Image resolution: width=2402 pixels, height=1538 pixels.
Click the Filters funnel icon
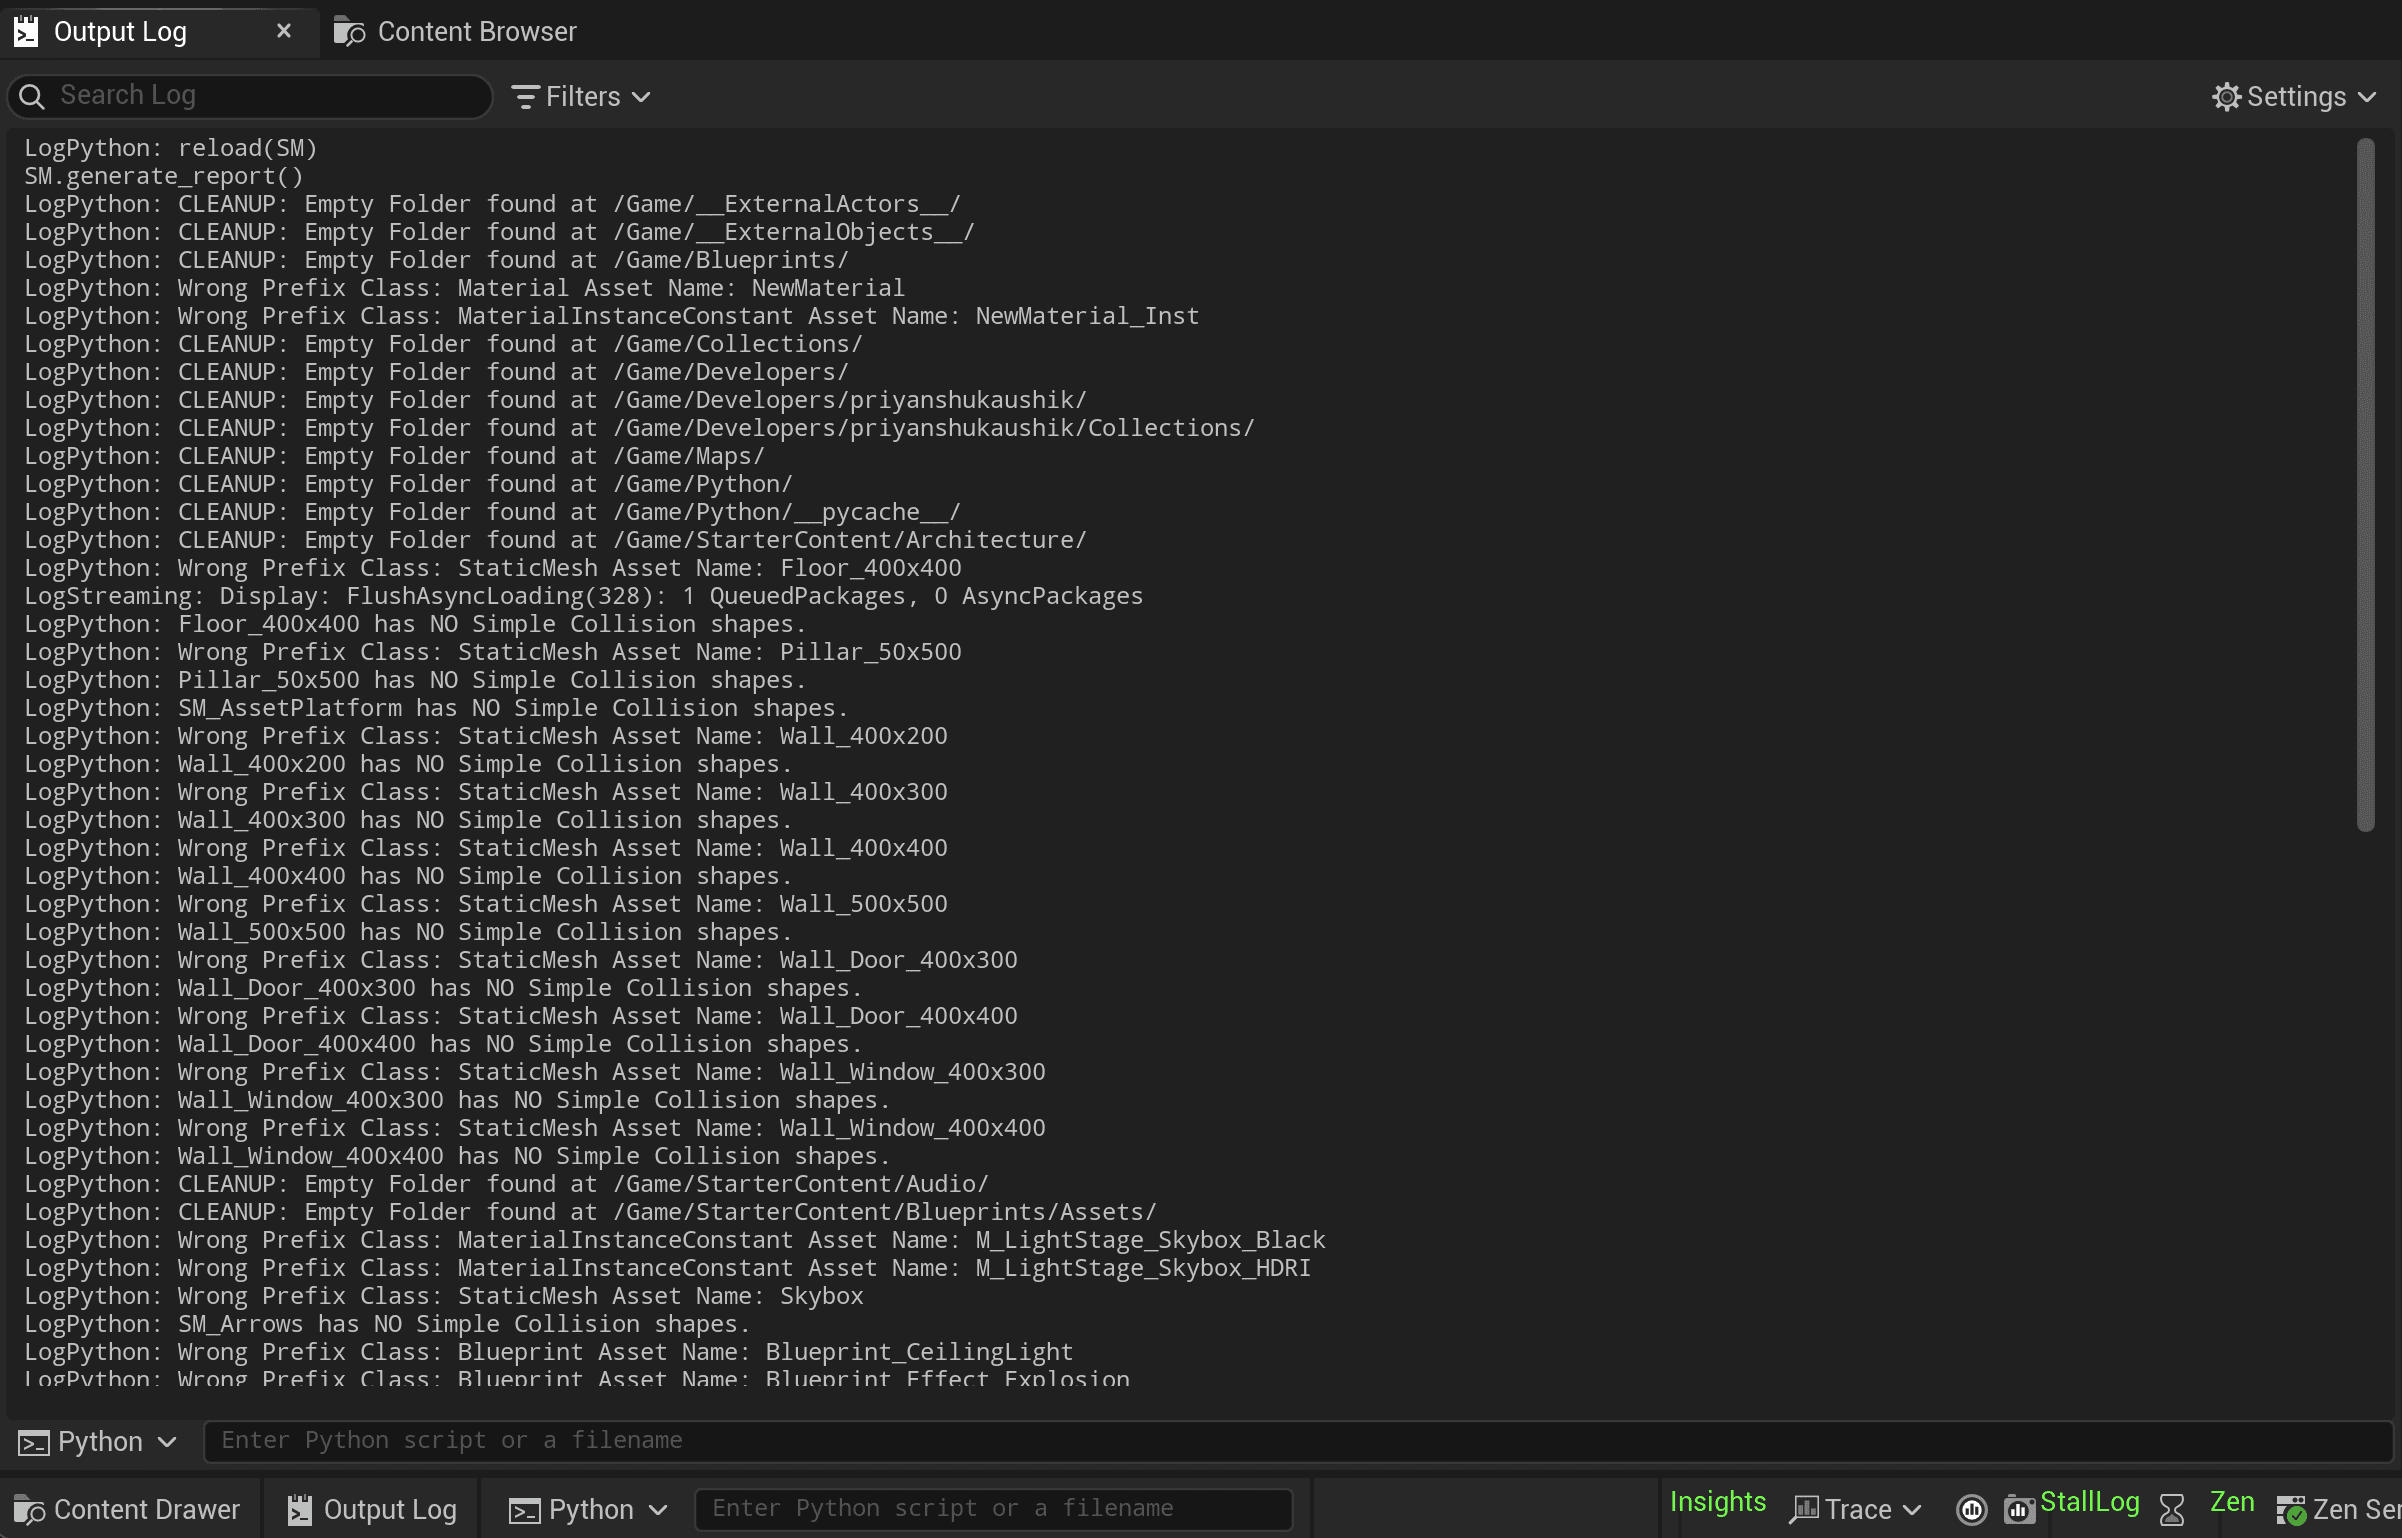[525, 97]
